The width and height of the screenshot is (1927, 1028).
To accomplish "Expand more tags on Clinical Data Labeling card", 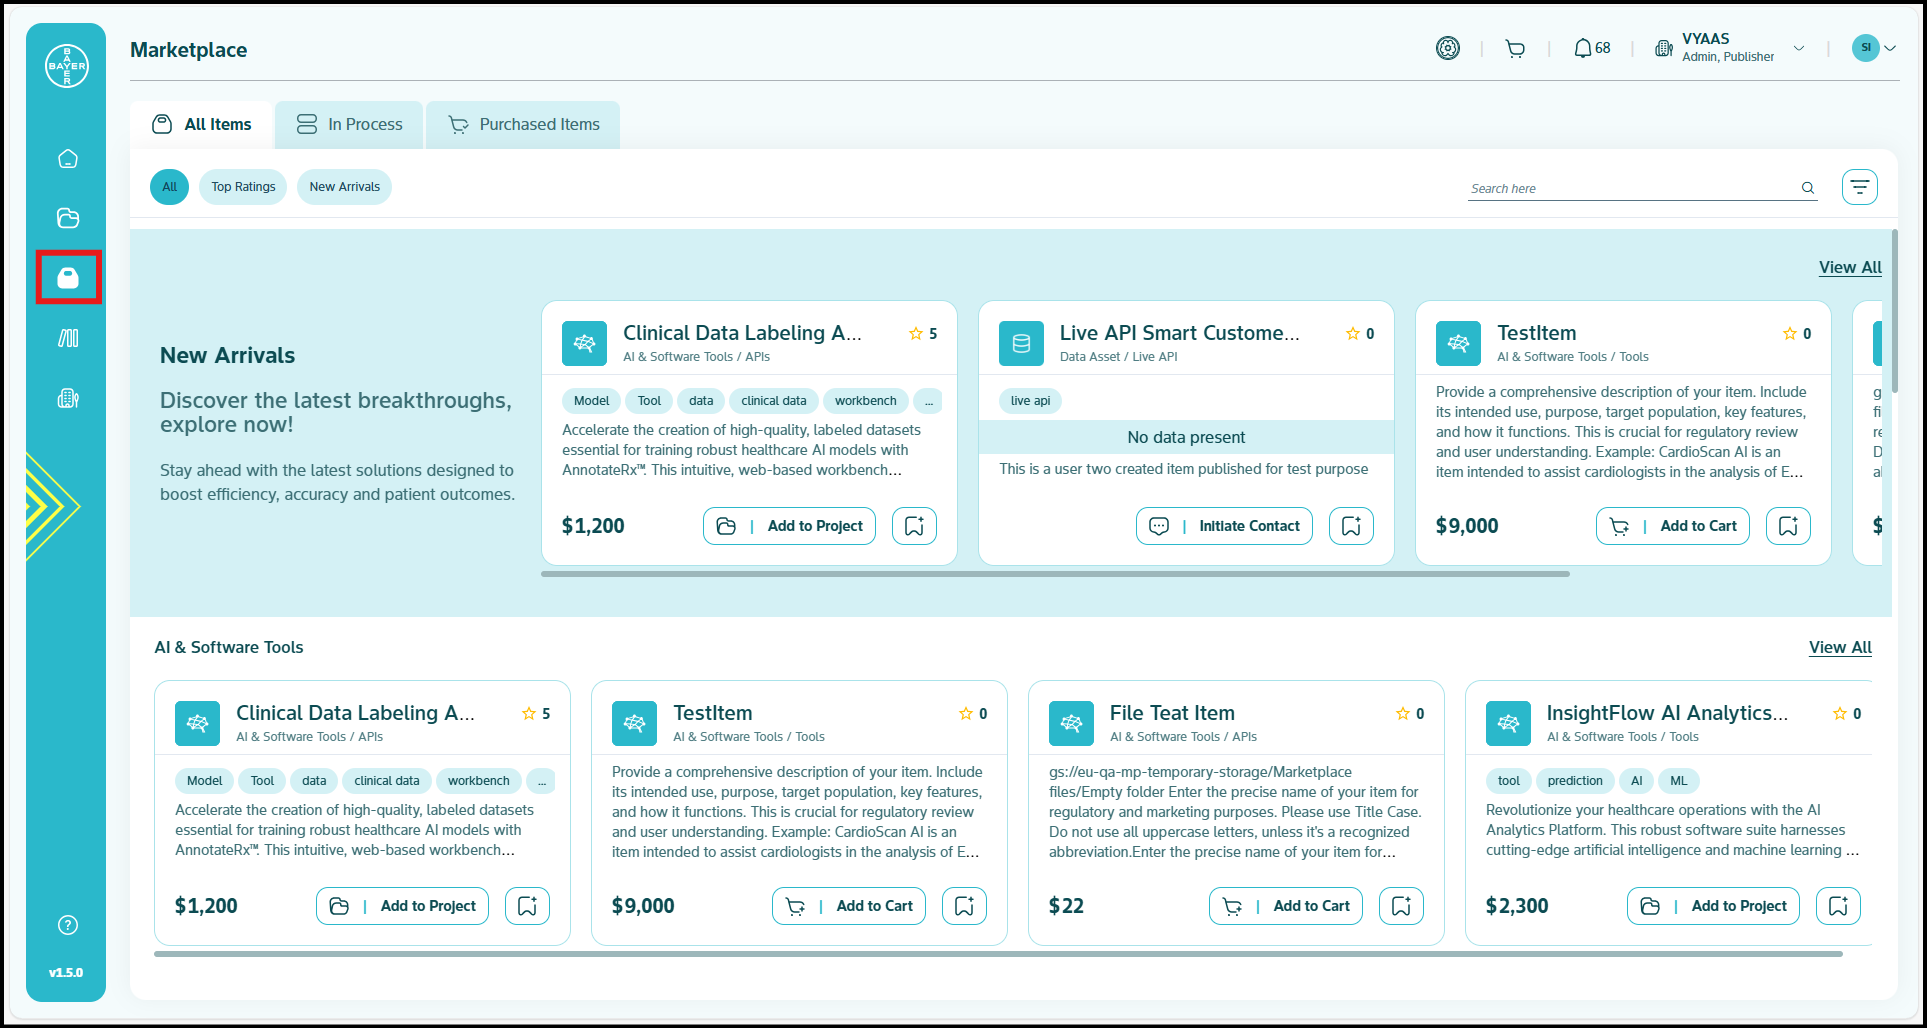I will (x=928, y=401).
